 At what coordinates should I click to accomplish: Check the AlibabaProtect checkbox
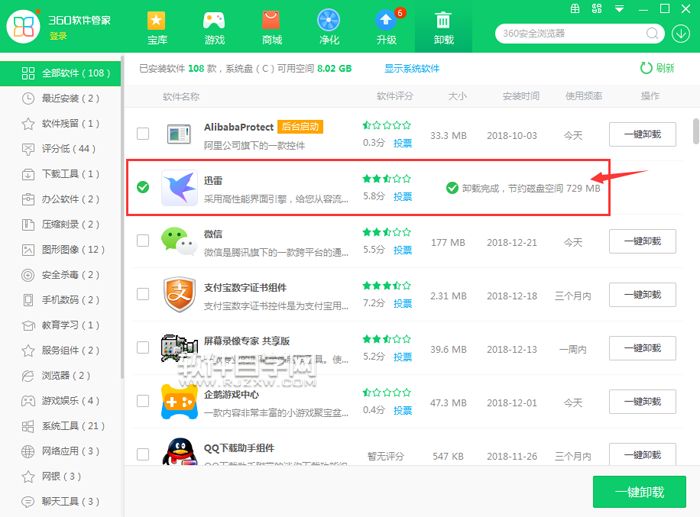point(143,133)
